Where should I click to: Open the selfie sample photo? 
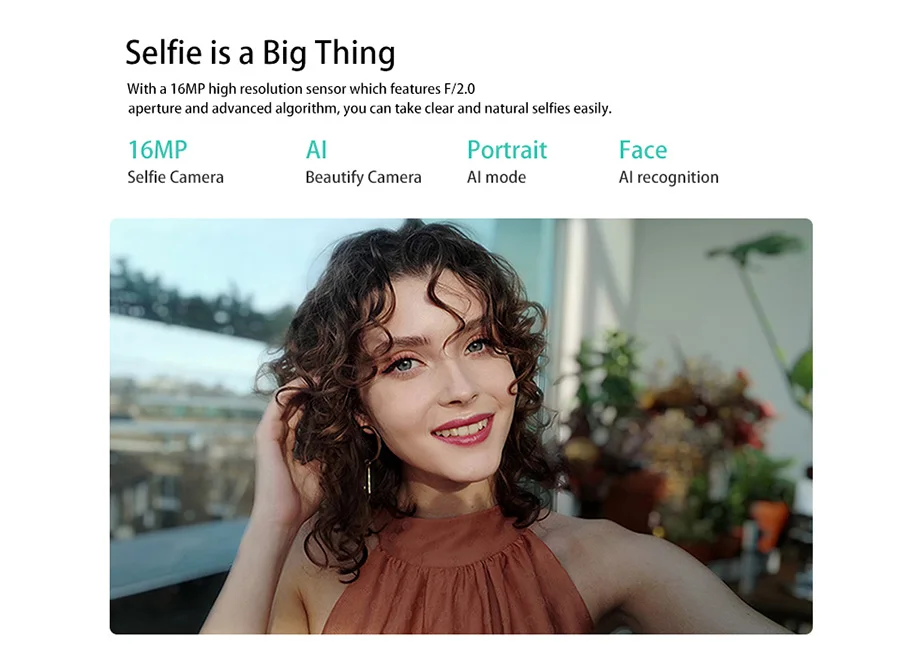(461, 426)
